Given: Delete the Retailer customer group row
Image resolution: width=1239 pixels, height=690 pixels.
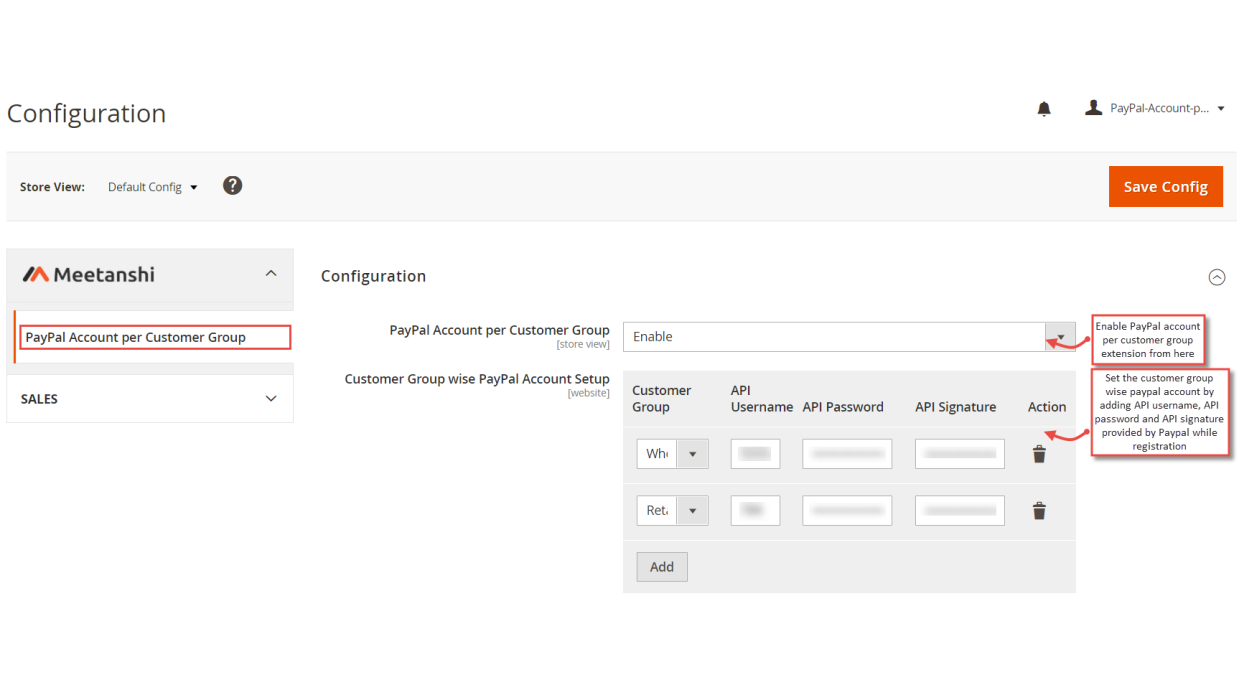Looking at the screenshot, I should pyautogui.click(x=1039, y=511).
